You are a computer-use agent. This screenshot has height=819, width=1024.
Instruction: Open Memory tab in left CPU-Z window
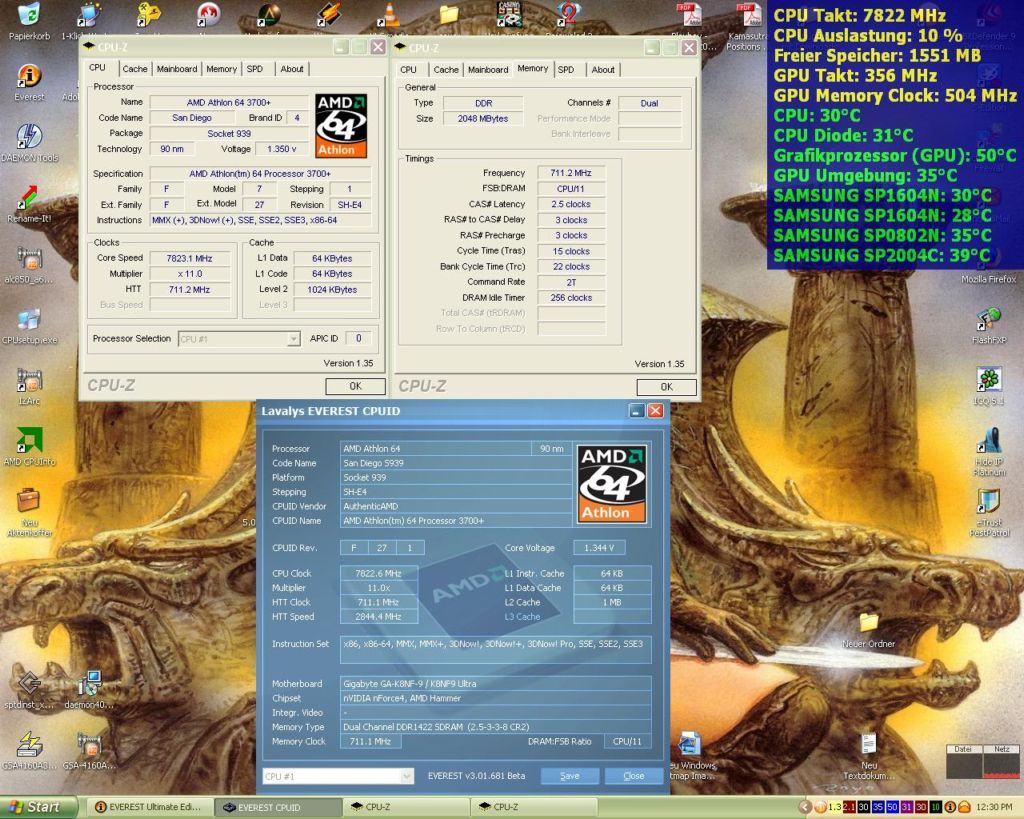(221, 69)
